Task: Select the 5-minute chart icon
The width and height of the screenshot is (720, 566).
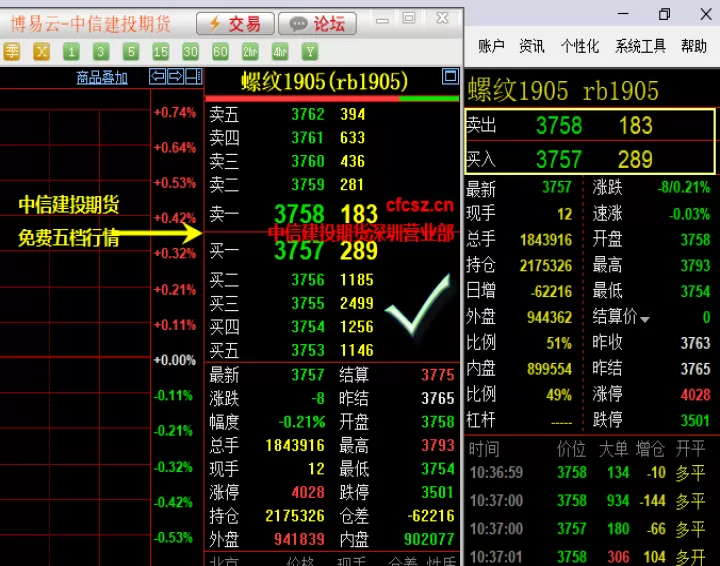Action: tap(131, 51)
